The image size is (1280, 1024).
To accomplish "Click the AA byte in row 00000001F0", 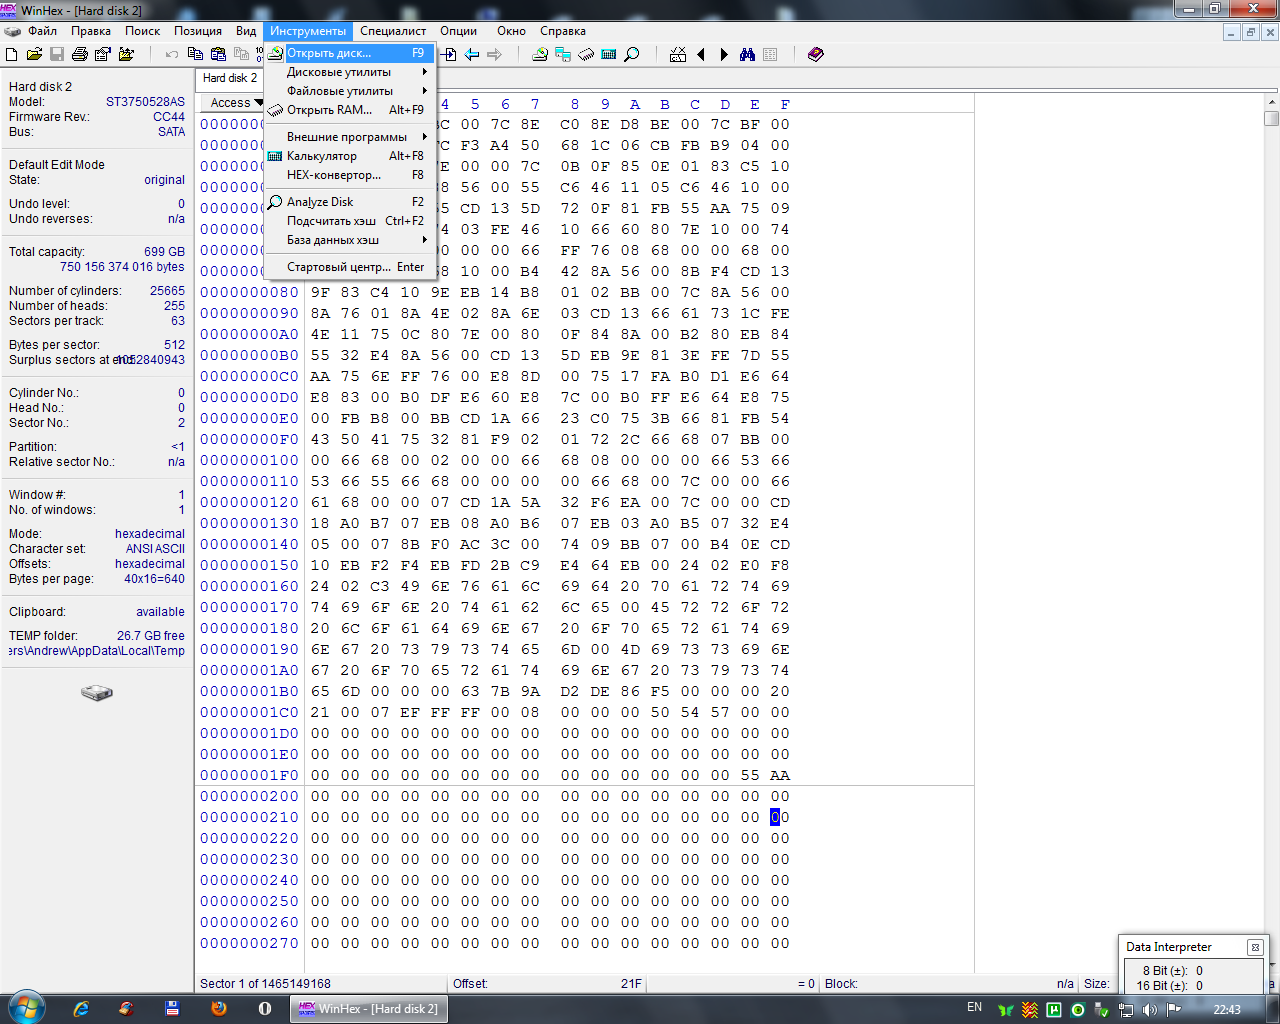I will (x=780, y=775).
